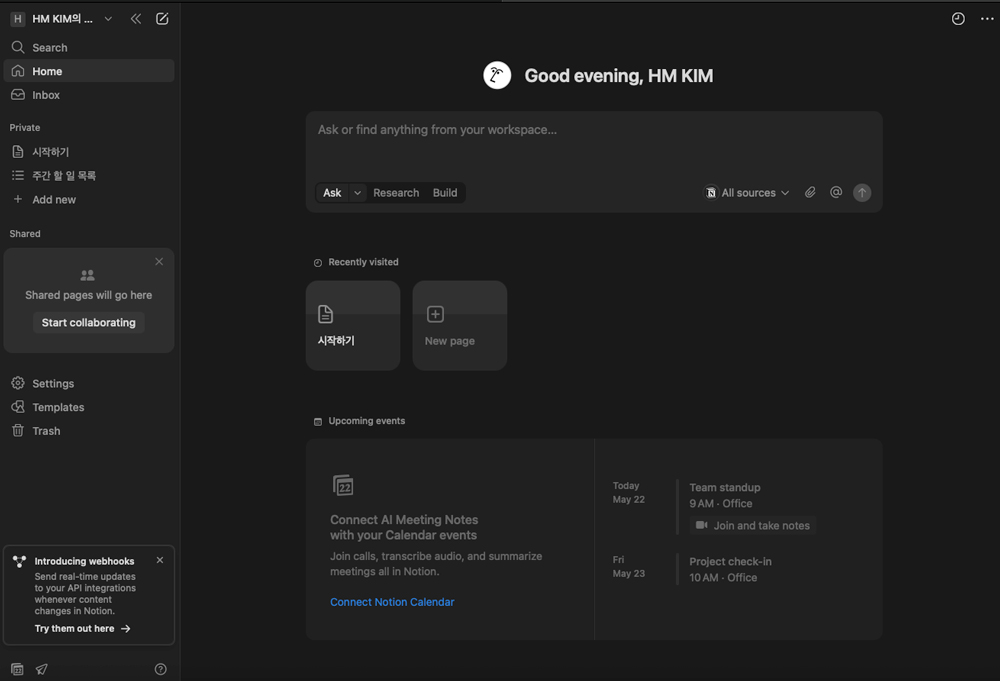This screenshot has width=1000, height=681.
Task: Open Trash from the sidebar
Action: 89,431
